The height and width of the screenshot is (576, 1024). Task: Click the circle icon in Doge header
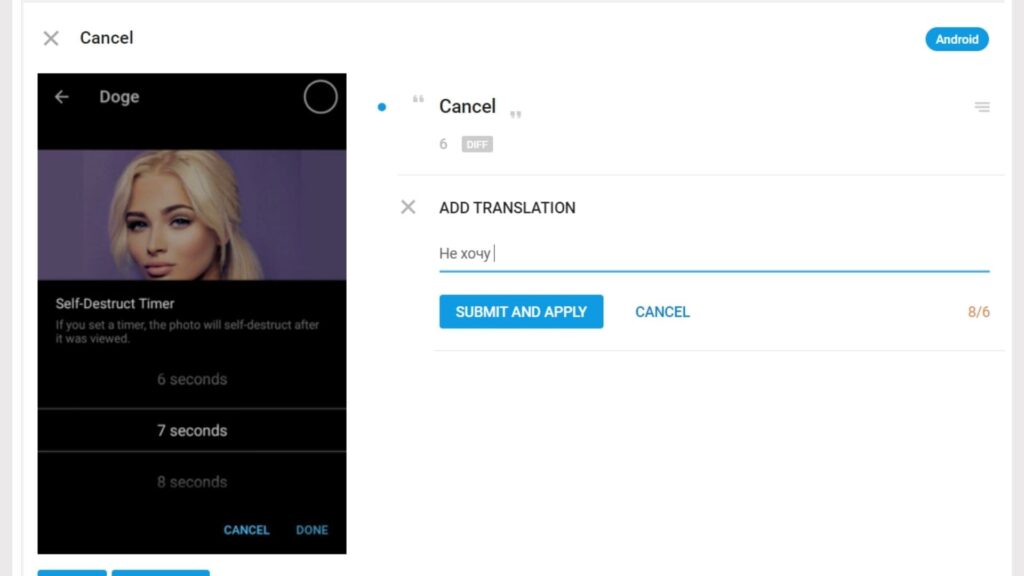(320, 97)
